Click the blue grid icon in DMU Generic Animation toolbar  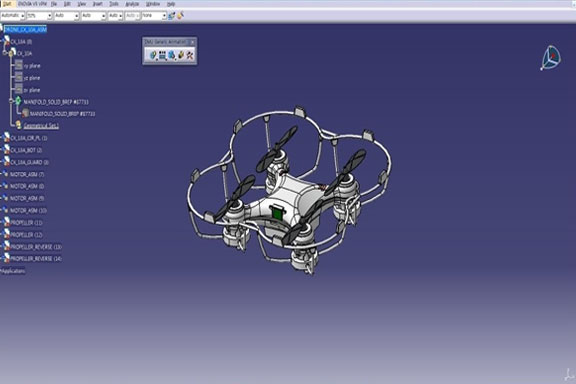(162, 55)
